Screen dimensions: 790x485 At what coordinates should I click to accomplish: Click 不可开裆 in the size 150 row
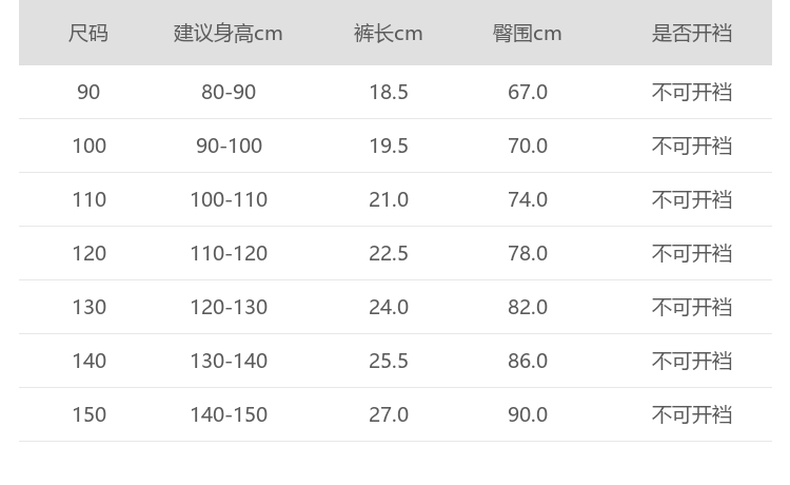point(692,414)
